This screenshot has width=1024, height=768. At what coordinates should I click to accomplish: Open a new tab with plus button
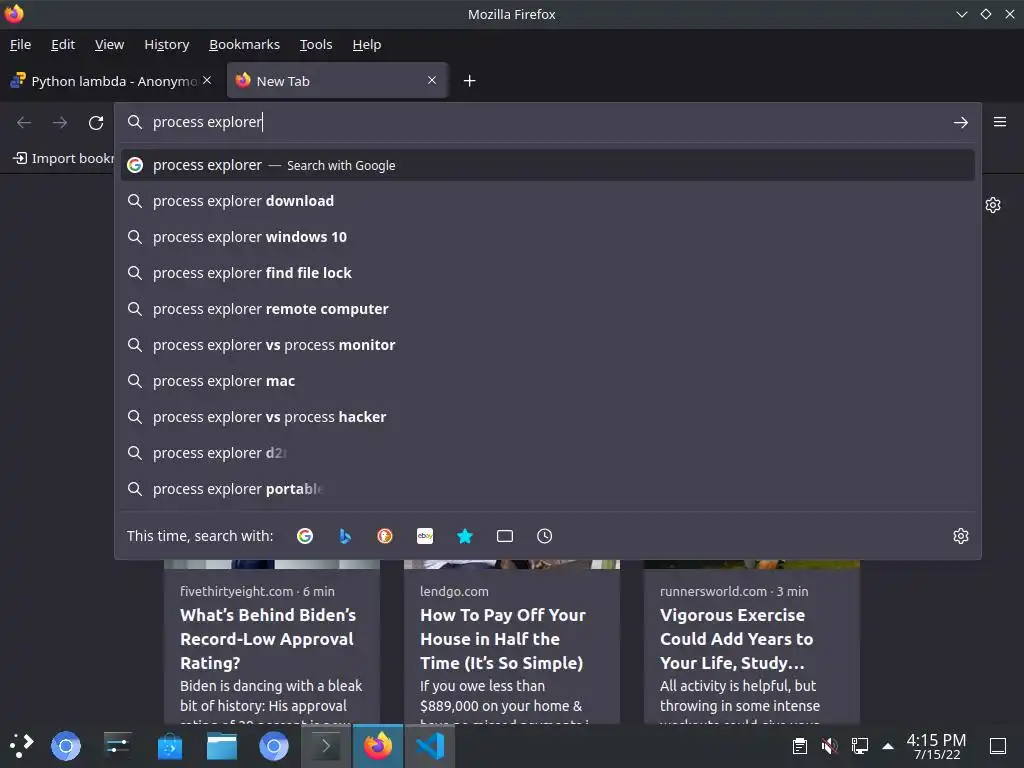coord(470,80)
